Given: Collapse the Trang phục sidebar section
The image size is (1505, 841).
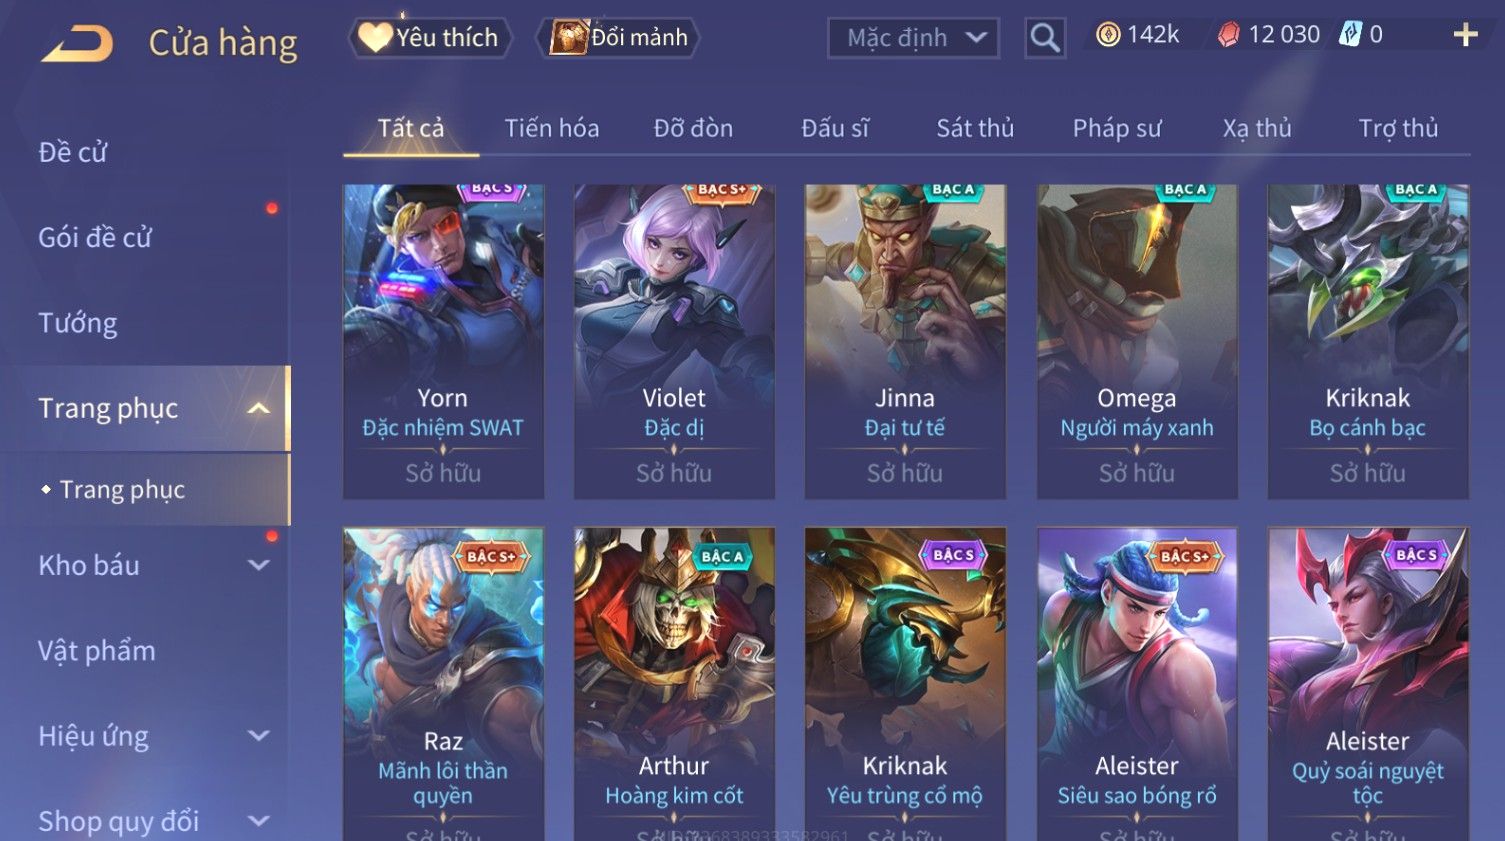Looking at the screenshot, I should (258, 409).
